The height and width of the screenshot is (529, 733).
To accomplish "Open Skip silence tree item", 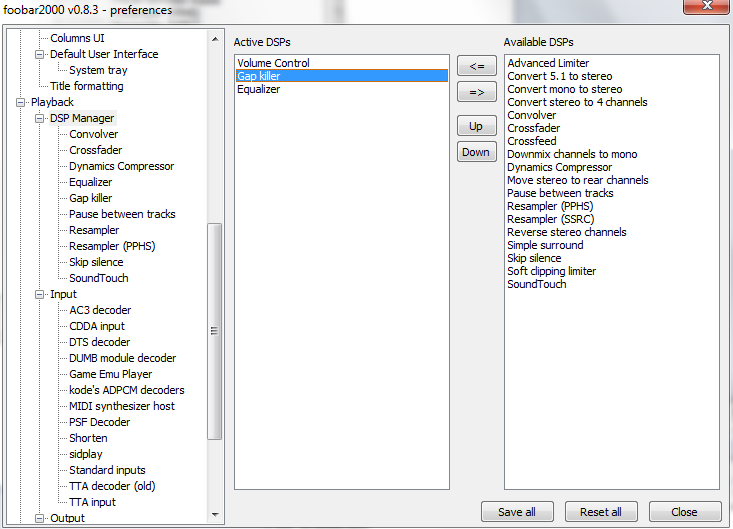I will pyautogui.click(x=96, y=262).
